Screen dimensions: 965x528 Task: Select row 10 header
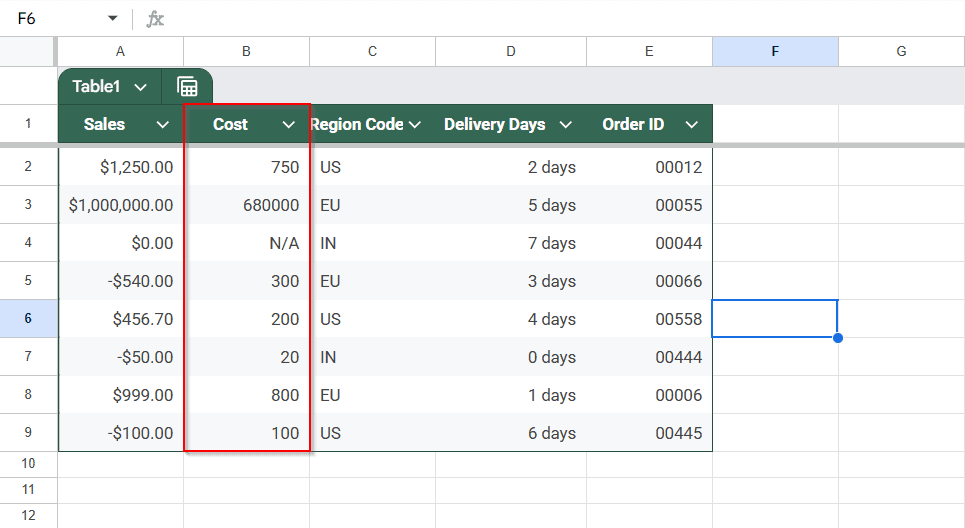(x=28, y=464)
